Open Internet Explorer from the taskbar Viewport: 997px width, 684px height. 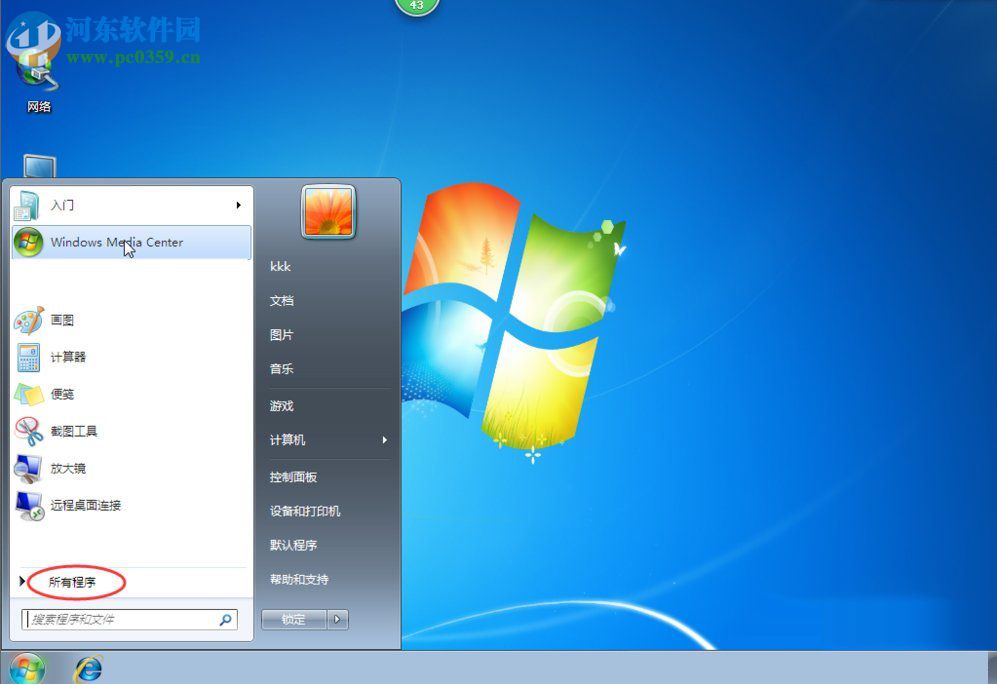[x=88, y=670]
